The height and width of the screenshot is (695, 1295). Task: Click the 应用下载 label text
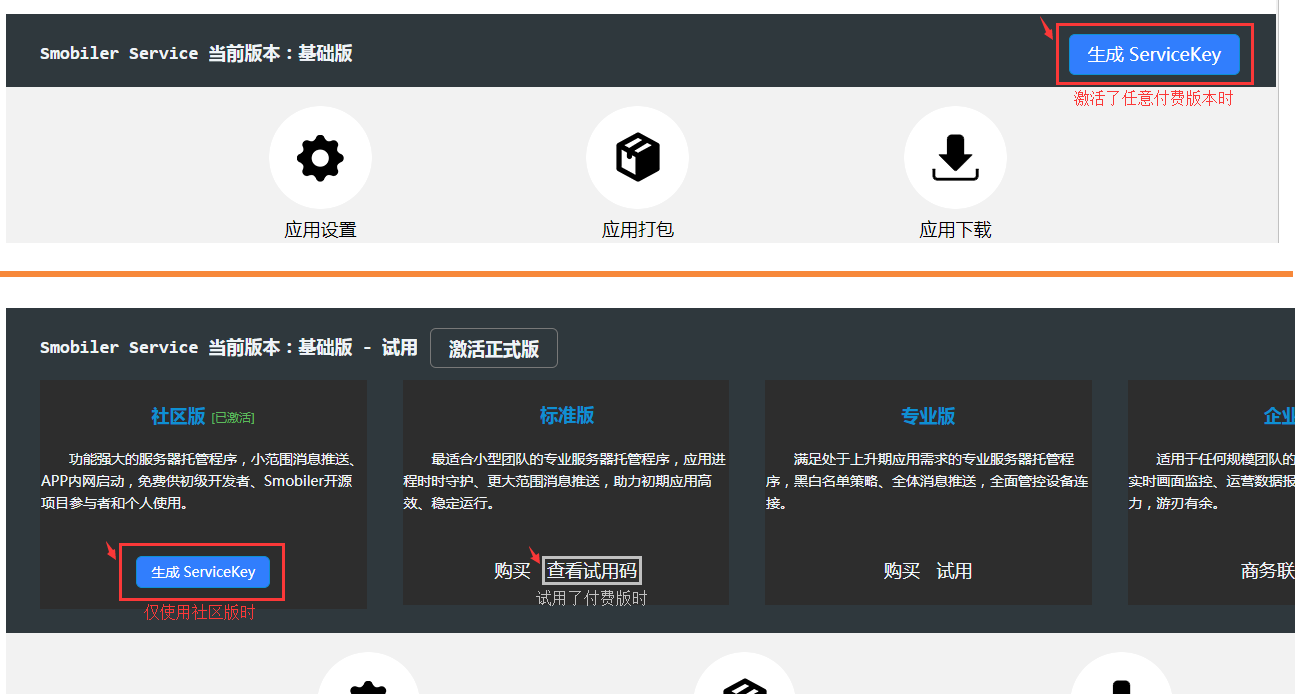(x=955, y=230)
